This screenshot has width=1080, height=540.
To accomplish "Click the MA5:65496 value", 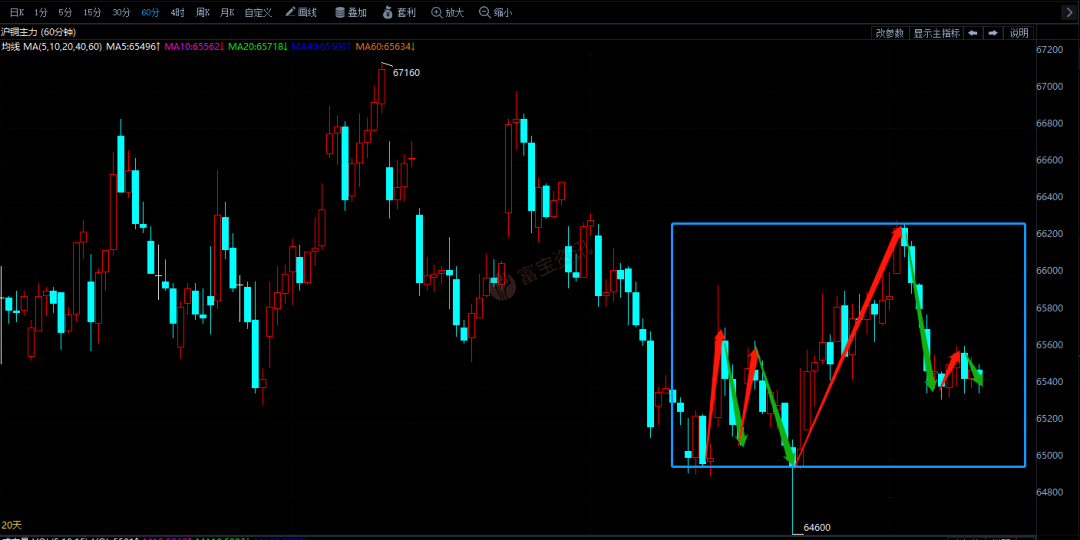I will pyautogui.click(x=133, y=46).
